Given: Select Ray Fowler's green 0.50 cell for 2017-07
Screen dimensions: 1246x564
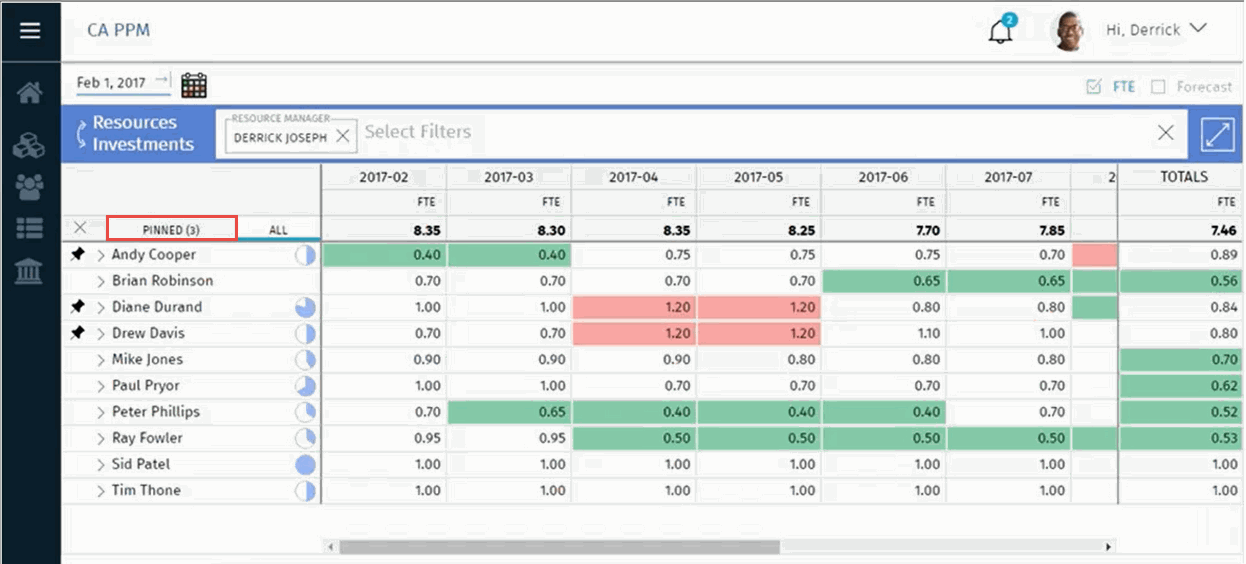Looking at the screenshot, I should (x=1008, y=438).
